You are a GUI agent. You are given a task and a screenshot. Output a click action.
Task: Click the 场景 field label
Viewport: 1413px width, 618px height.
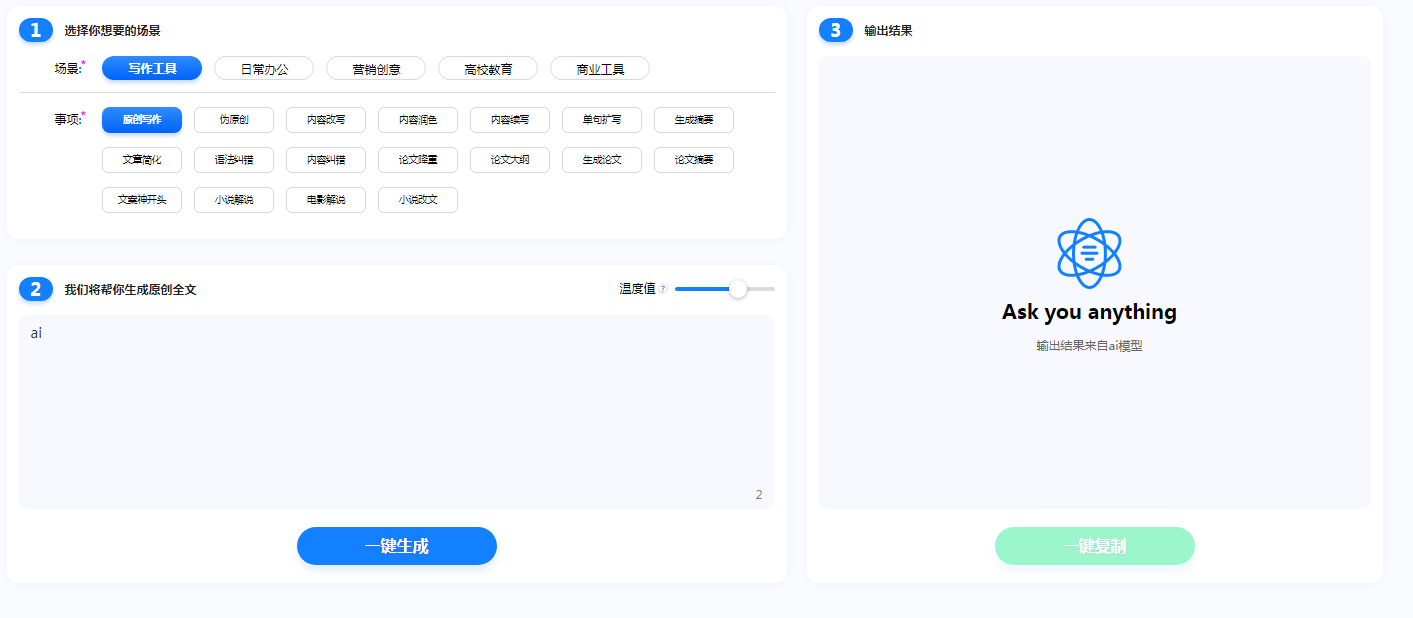click(69, 68)
